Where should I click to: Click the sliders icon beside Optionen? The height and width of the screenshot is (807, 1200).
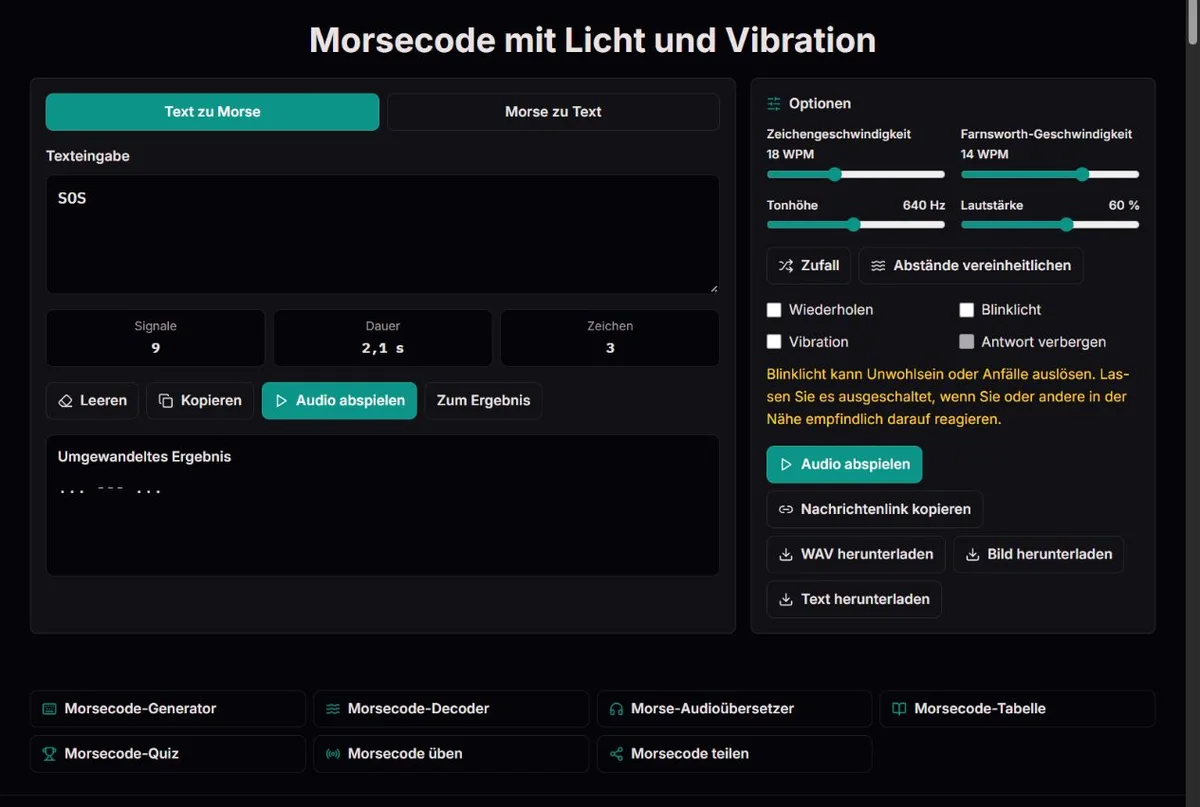click(774, 104)
